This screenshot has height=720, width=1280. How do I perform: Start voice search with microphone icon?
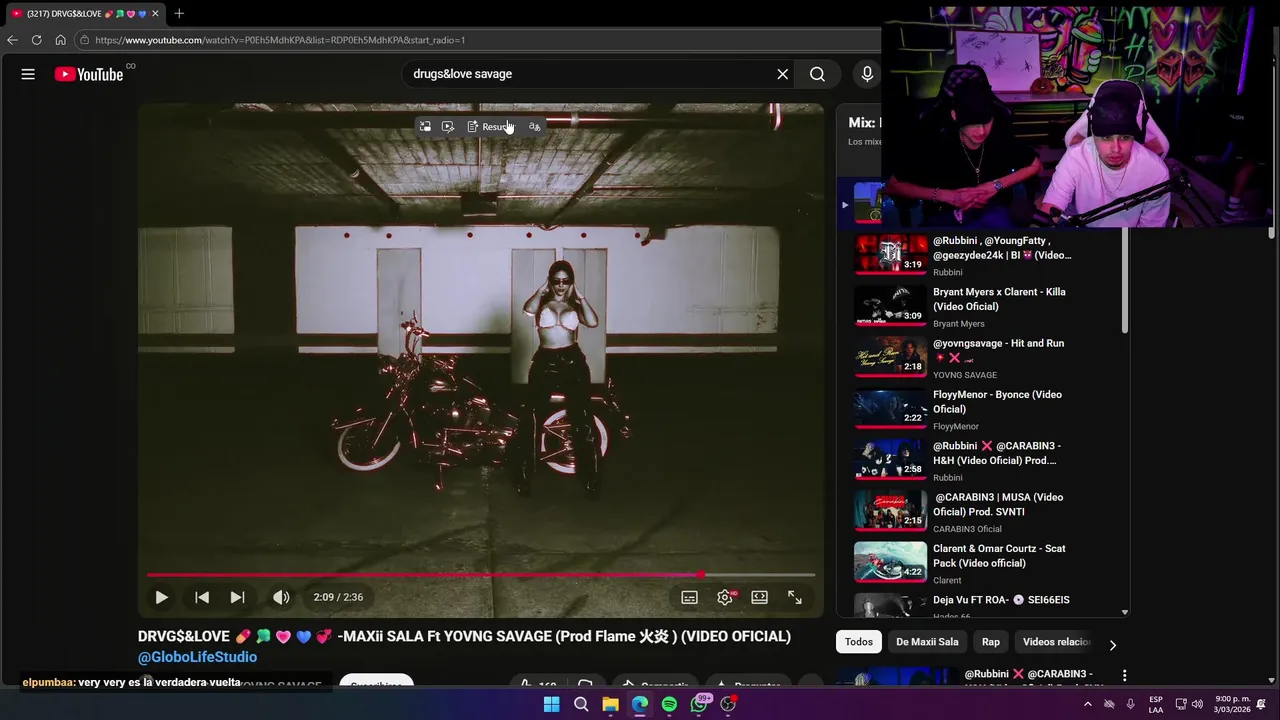pos(867,74)
